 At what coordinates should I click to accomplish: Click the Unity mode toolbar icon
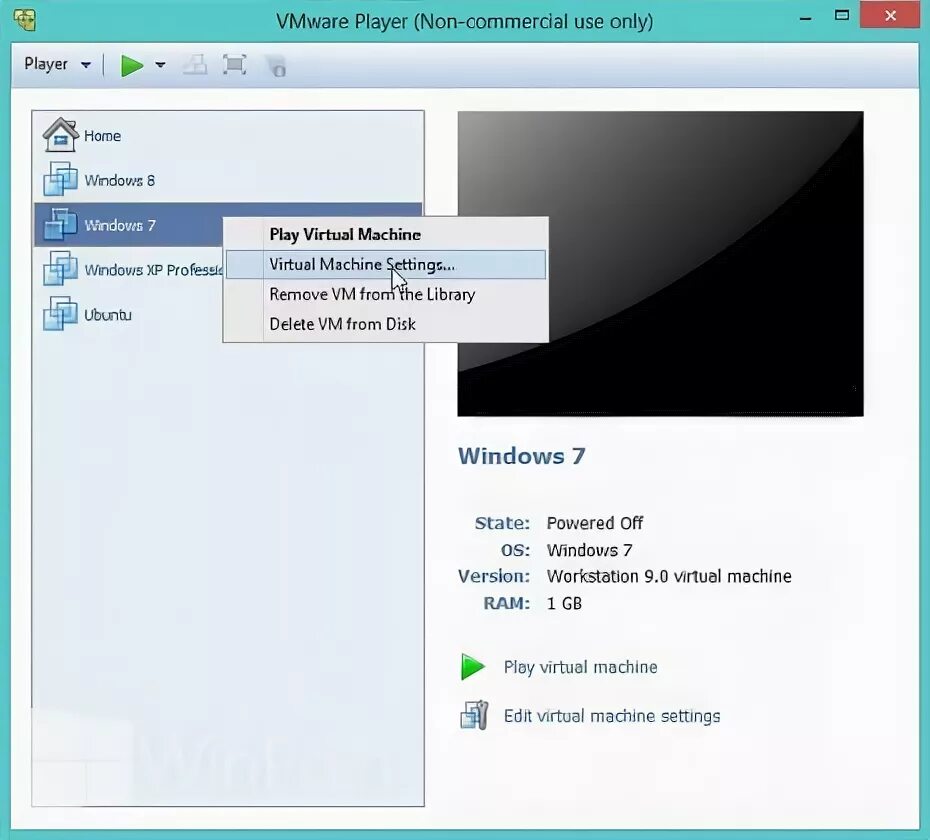[276, 65]
